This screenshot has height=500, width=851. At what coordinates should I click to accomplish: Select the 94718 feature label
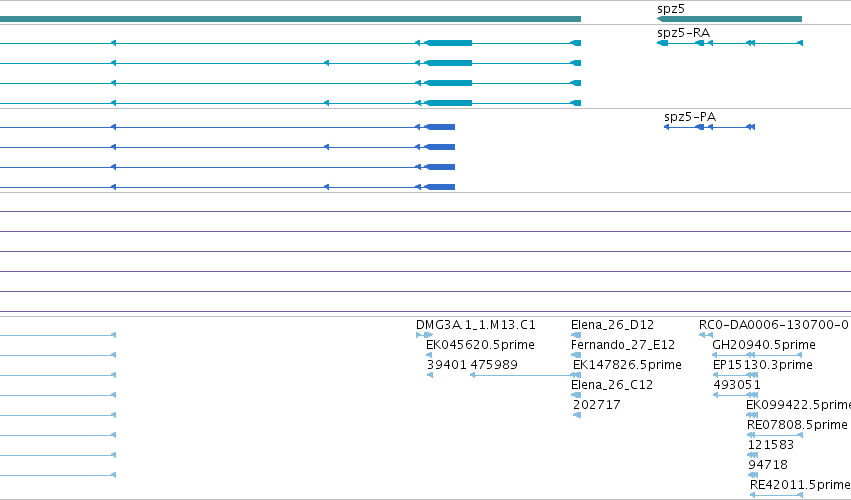[767, 465]
